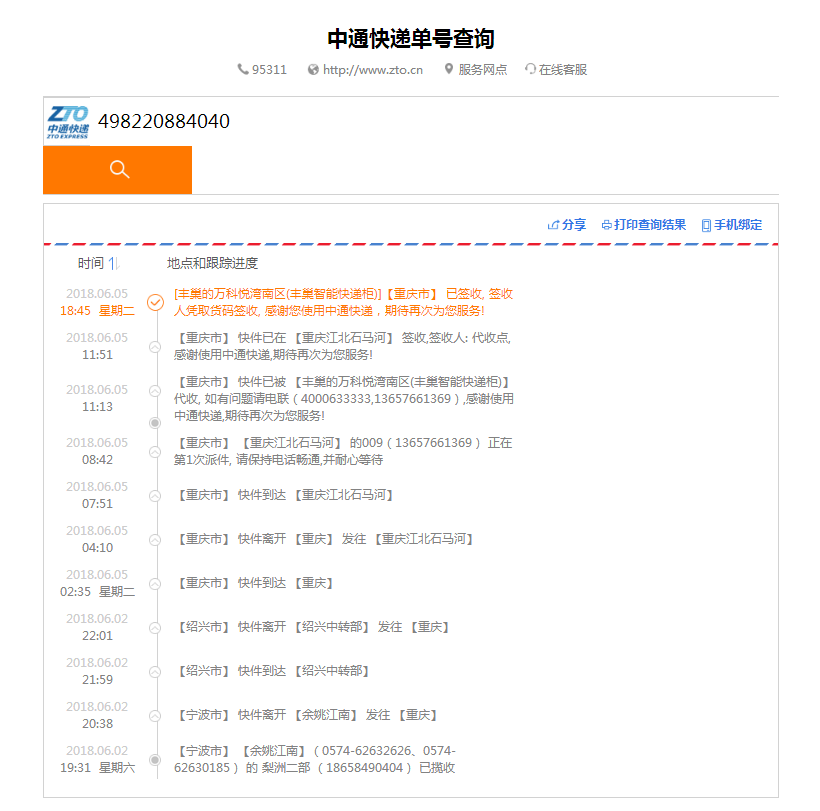
Task: Click timeline marker for 04:10 entry
Action: point(155,540)
